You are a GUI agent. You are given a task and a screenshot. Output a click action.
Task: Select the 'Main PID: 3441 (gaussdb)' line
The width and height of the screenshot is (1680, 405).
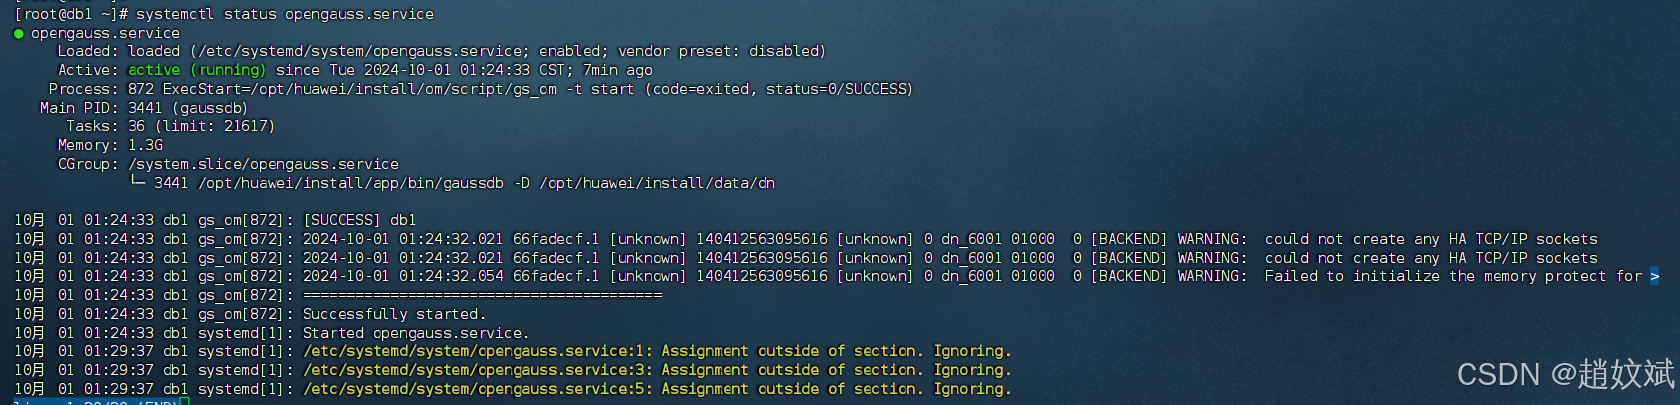[x=144, y=108]
